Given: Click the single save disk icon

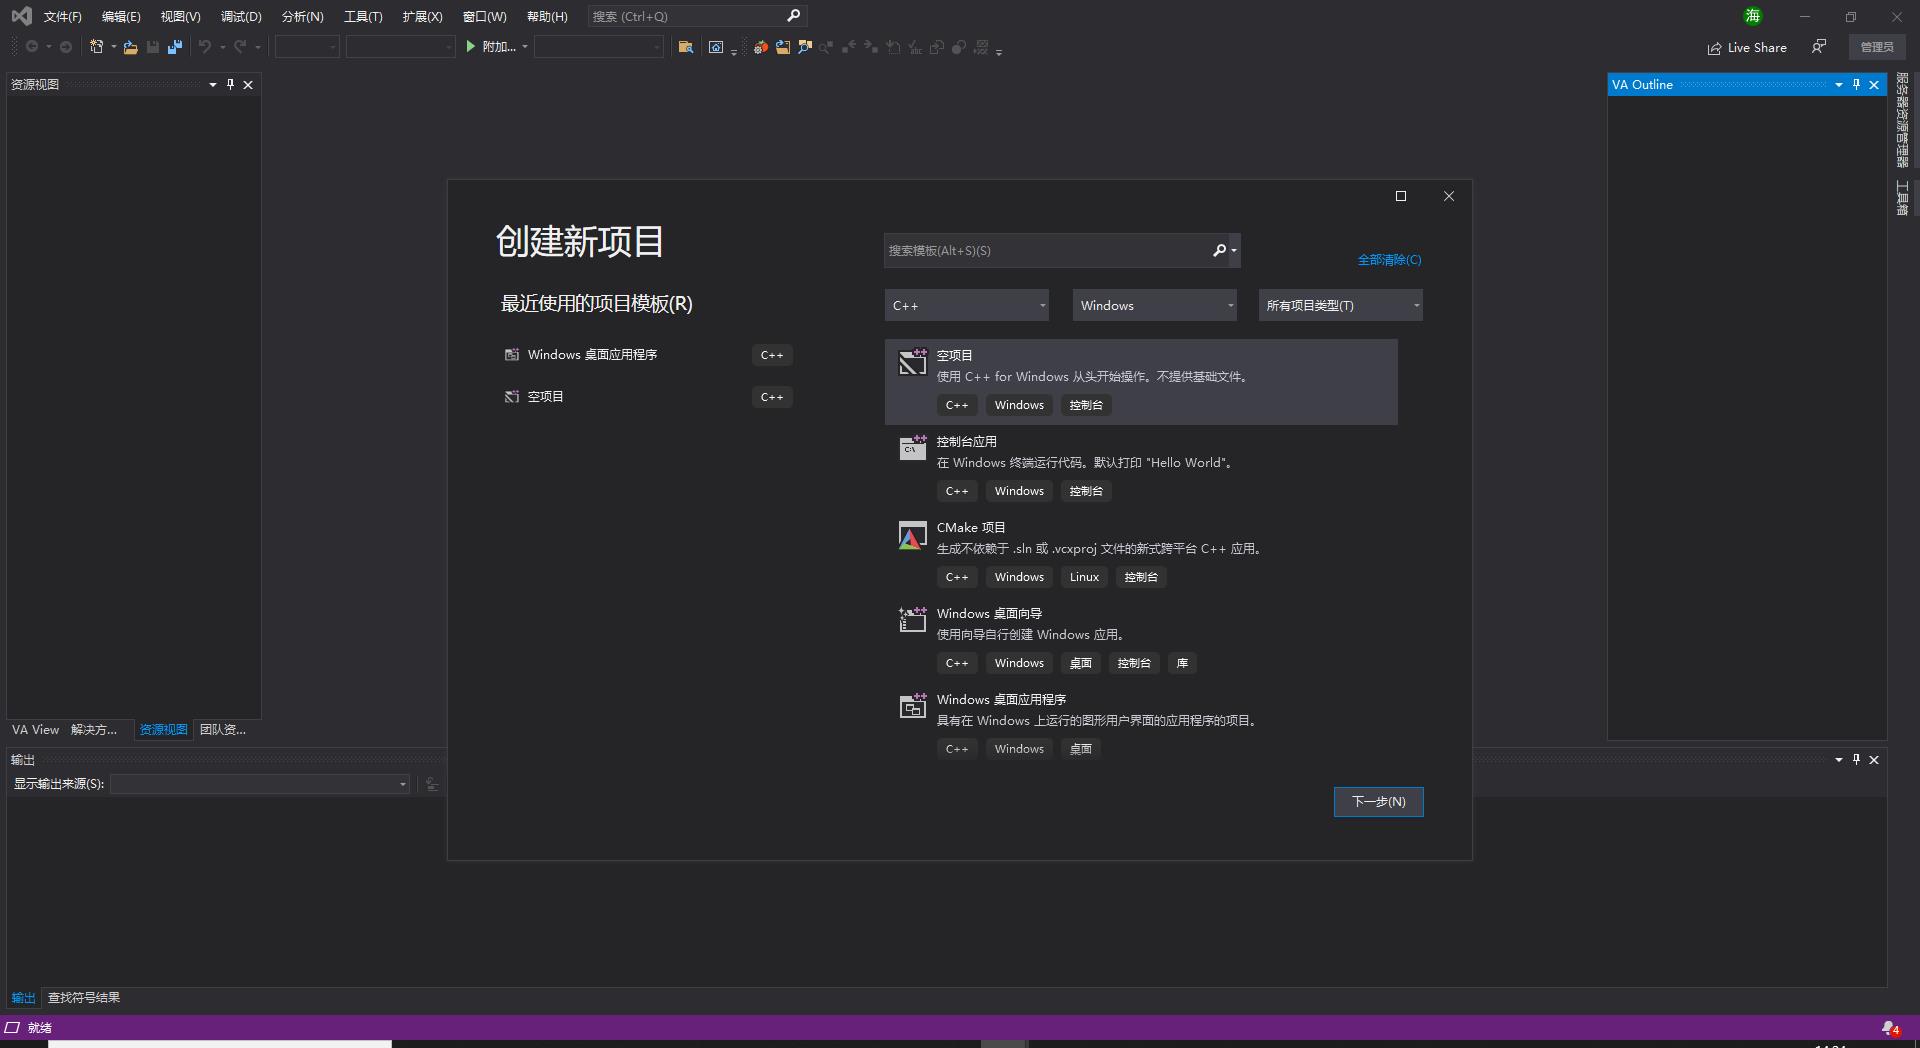Looking at the screenshot, I should (x=153, y=47).
